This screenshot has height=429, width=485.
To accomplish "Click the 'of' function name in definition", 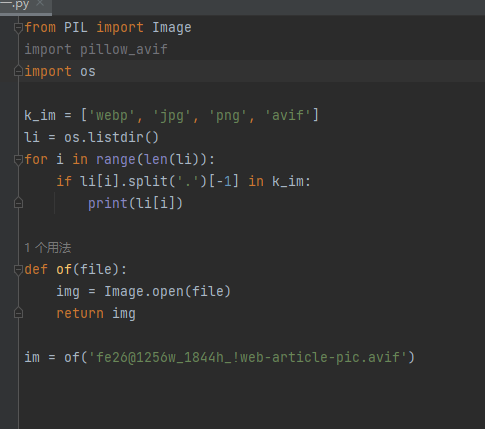I will pos(64,269).
